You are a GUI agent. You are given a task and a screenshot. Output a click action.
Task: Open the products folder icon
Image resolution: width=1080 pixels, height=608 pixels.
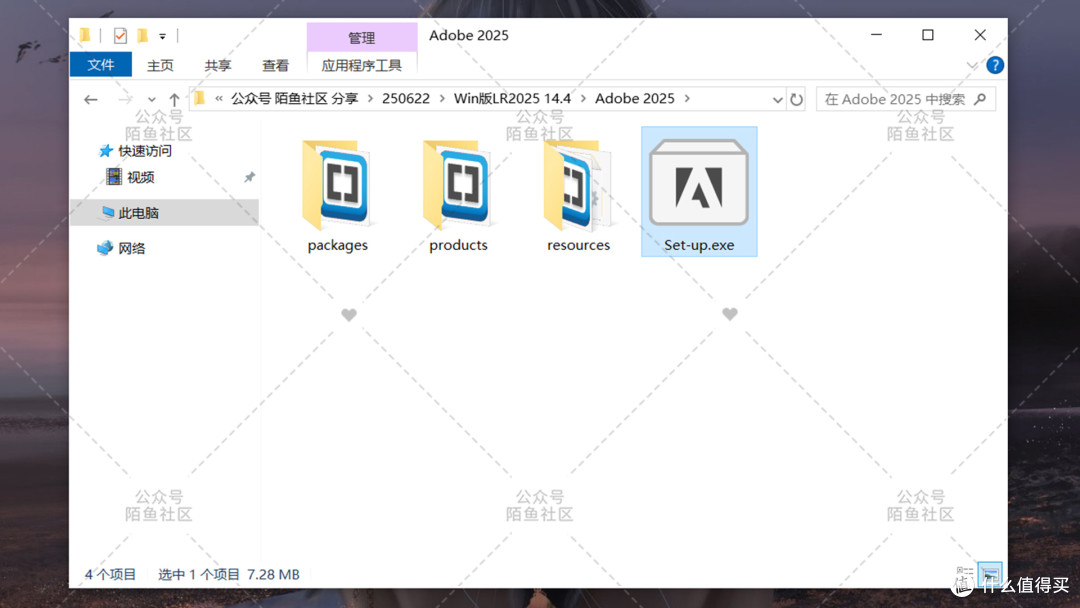(x=458, y=185)
